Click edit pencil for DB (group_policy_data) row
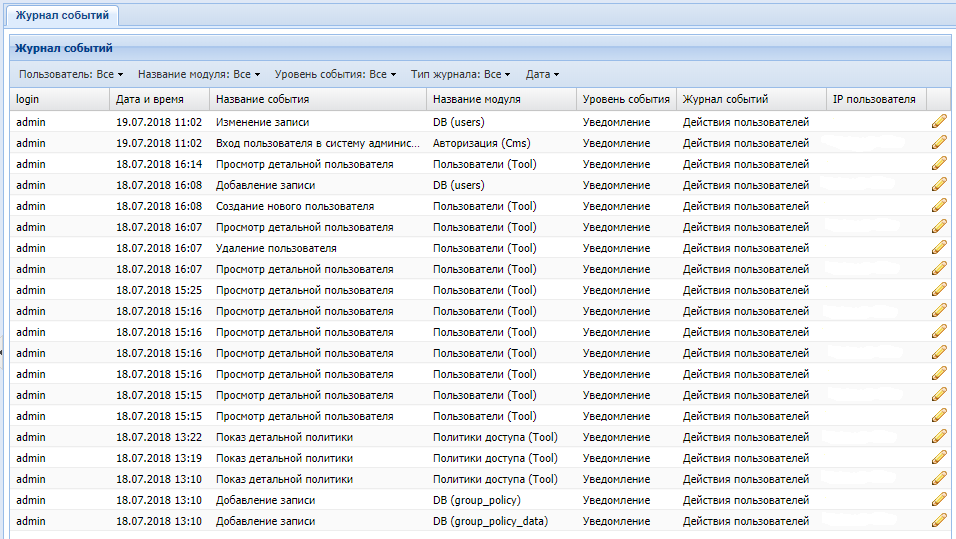The height and width of the screenshot is (539, 956). click(938, 521)
